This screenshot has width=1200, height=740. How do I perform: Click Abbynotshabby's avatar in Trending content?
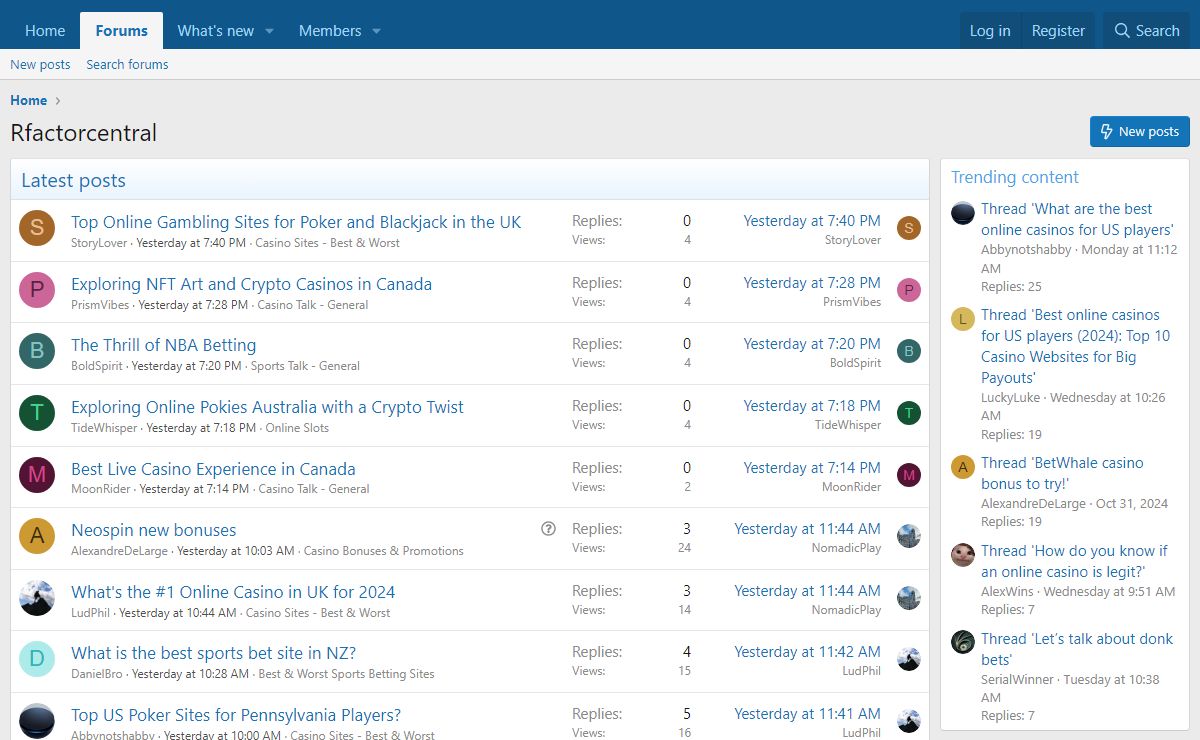click(963, 213)
